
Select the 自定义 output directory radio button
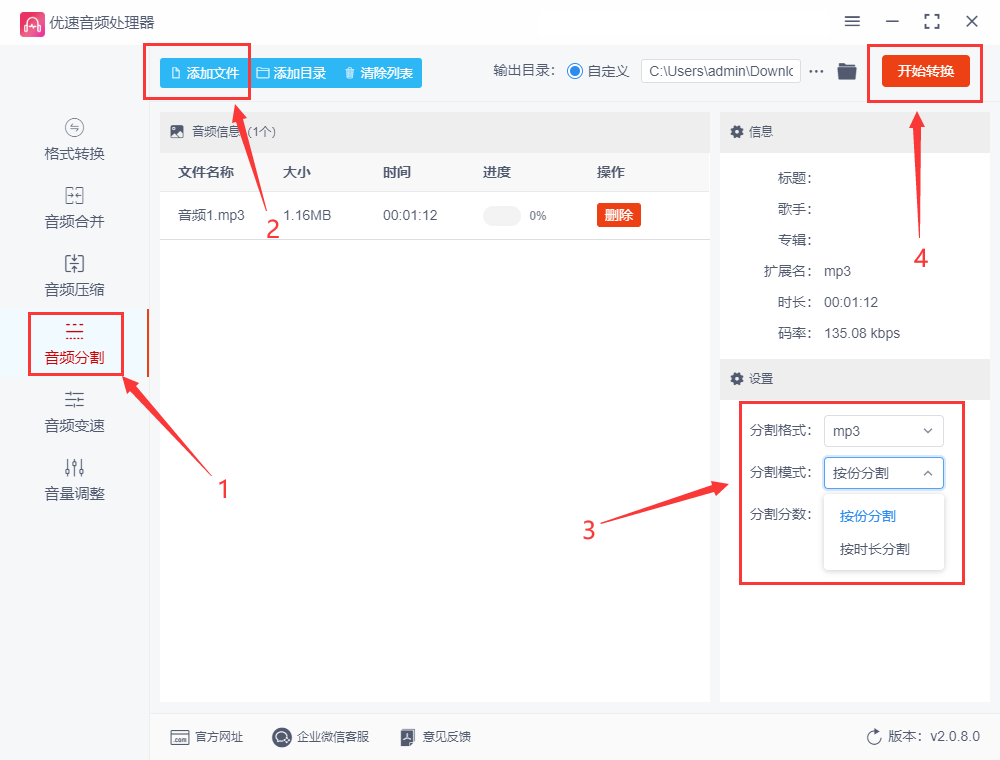[575, 71]
